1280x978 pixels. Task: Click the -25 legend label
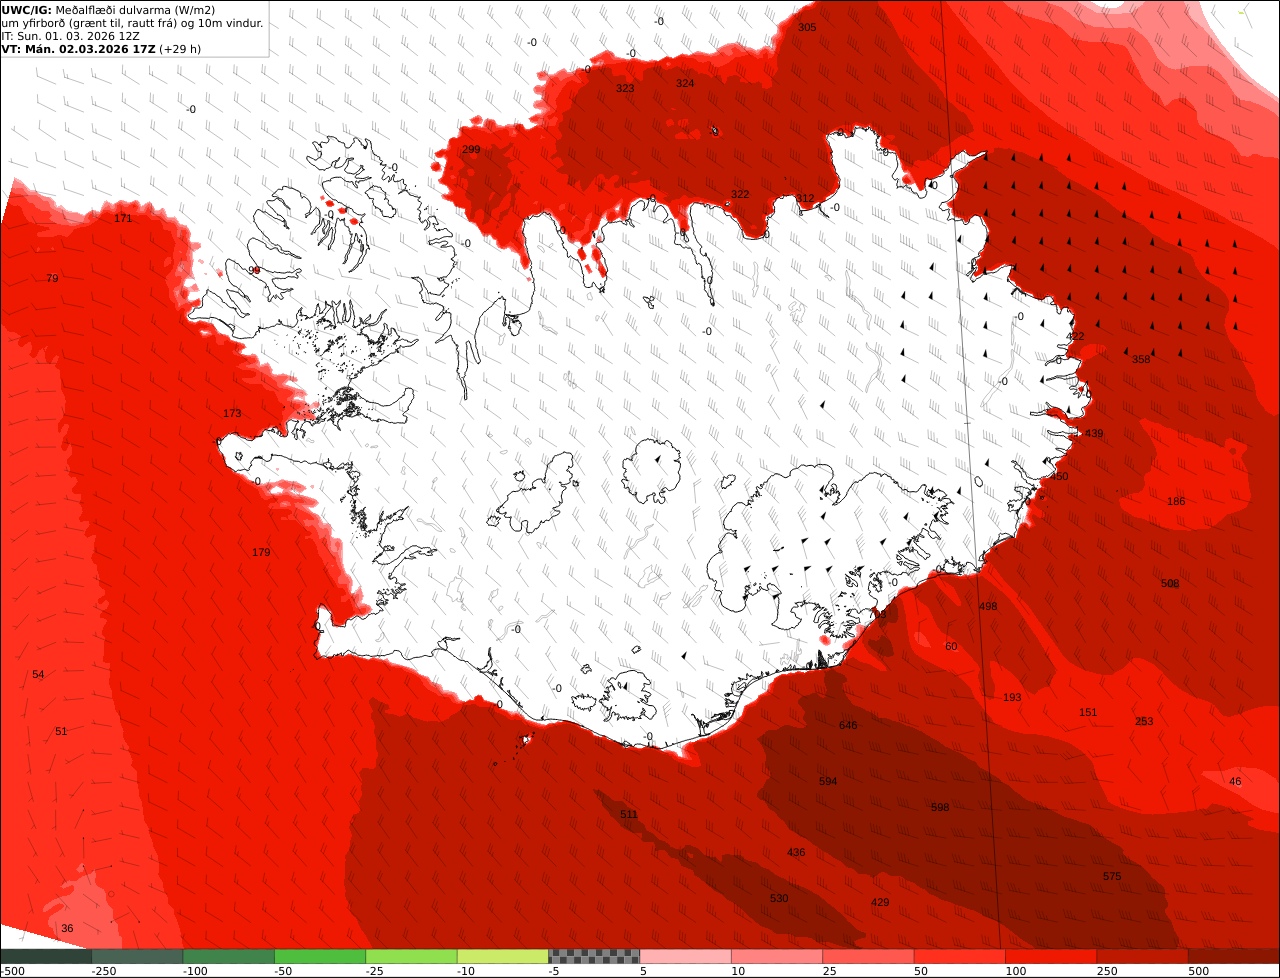pos(375,971)
